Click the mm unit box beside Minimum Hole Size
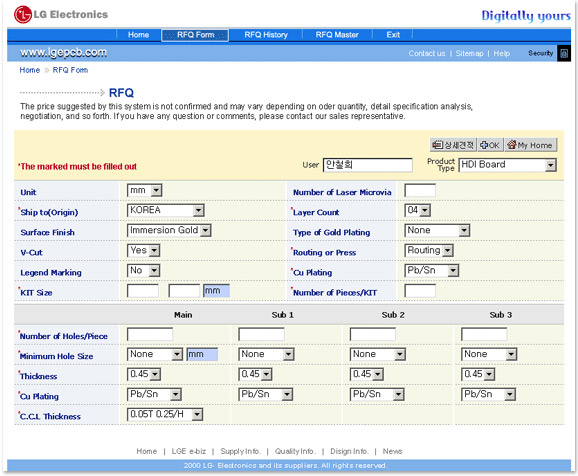The width and height of the screenshot is (578, 476). pos(202,354)
